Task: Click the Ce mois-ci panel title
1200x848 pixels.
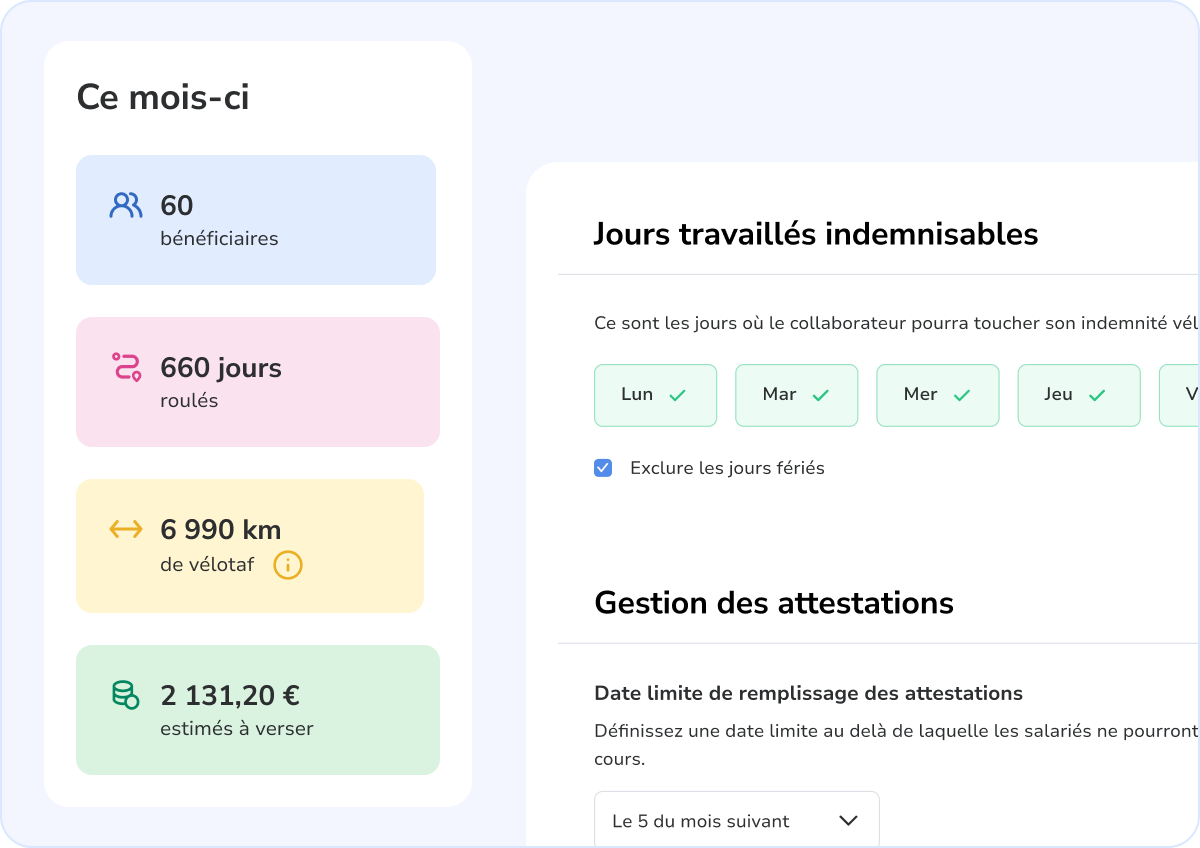Action: [x=163, y=97]
